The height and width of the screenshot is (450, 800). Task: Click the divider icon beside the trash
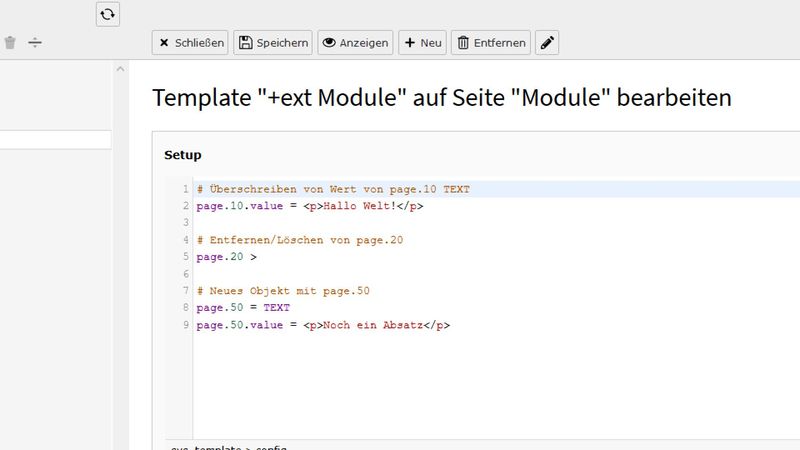pos(35,43)
